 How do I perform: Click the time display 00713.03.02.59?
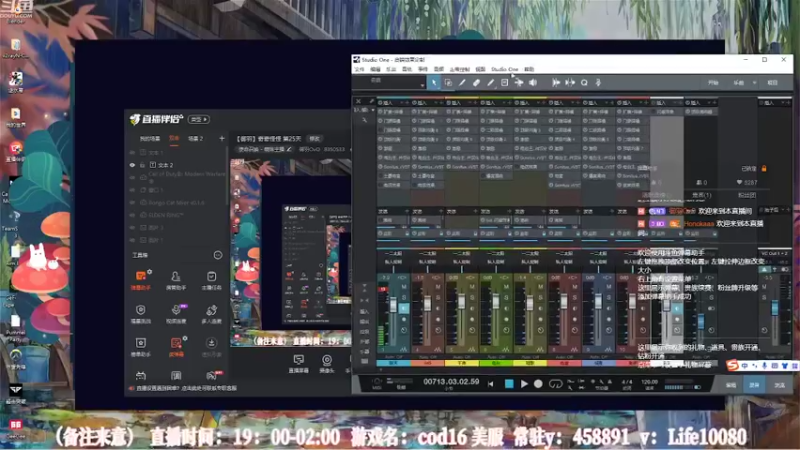(x=451, y=382)
